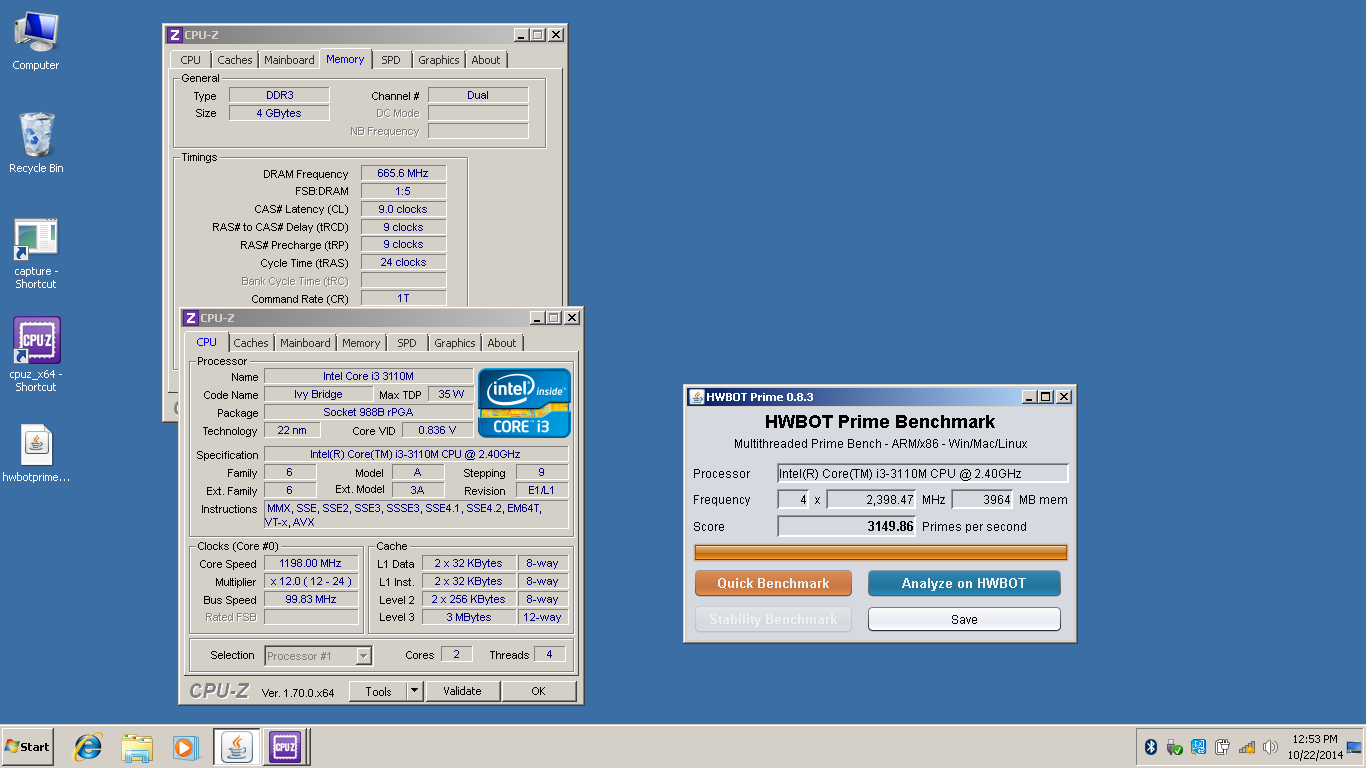
Task: Launch Internet Explorer from the taskbar
Action: (x=89, y=747)
